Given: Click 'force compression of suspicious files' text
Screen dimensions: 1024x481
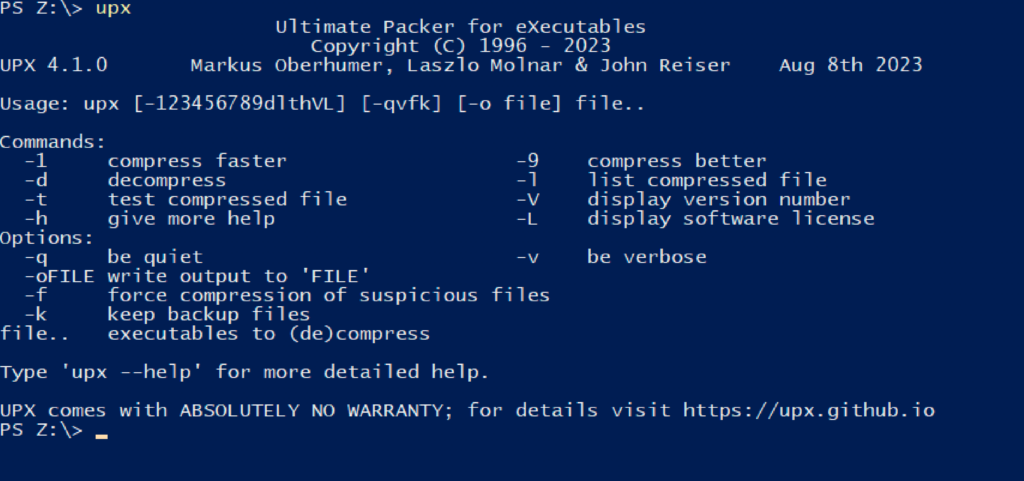Looking at the screenshot, I should (329, 295).
